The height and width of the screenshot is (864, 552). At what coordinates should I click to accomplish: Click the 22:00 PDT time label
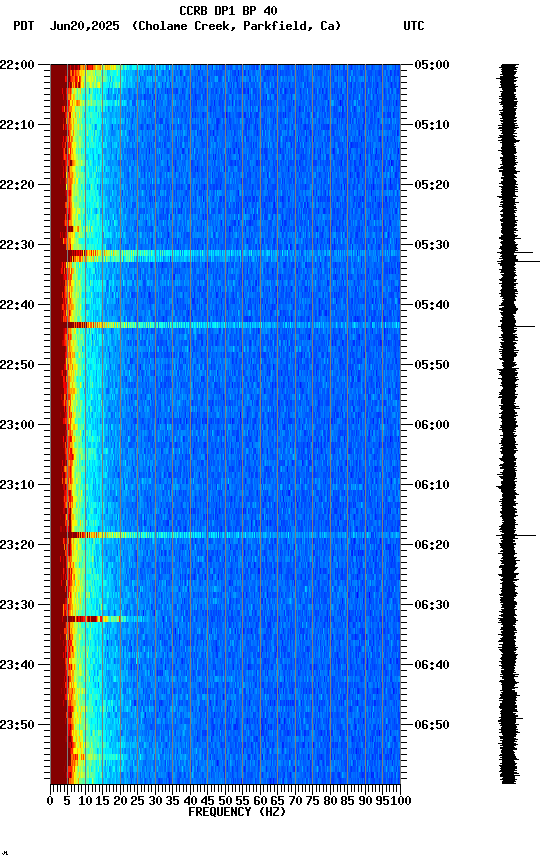pyautogui.click(x=17, y=65)
